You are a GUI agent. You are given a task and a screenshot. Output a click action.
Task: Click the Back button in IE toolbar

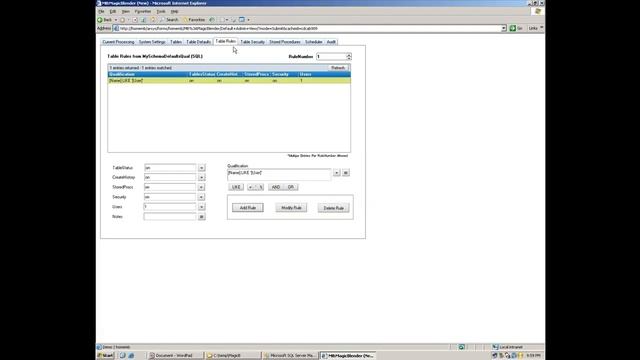click(x=104, y=20)
